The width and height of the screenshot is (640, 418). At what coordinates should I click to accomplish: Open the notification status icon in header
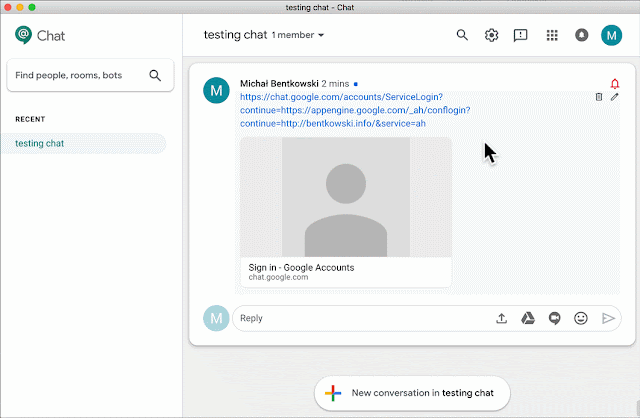pos(582,35)
